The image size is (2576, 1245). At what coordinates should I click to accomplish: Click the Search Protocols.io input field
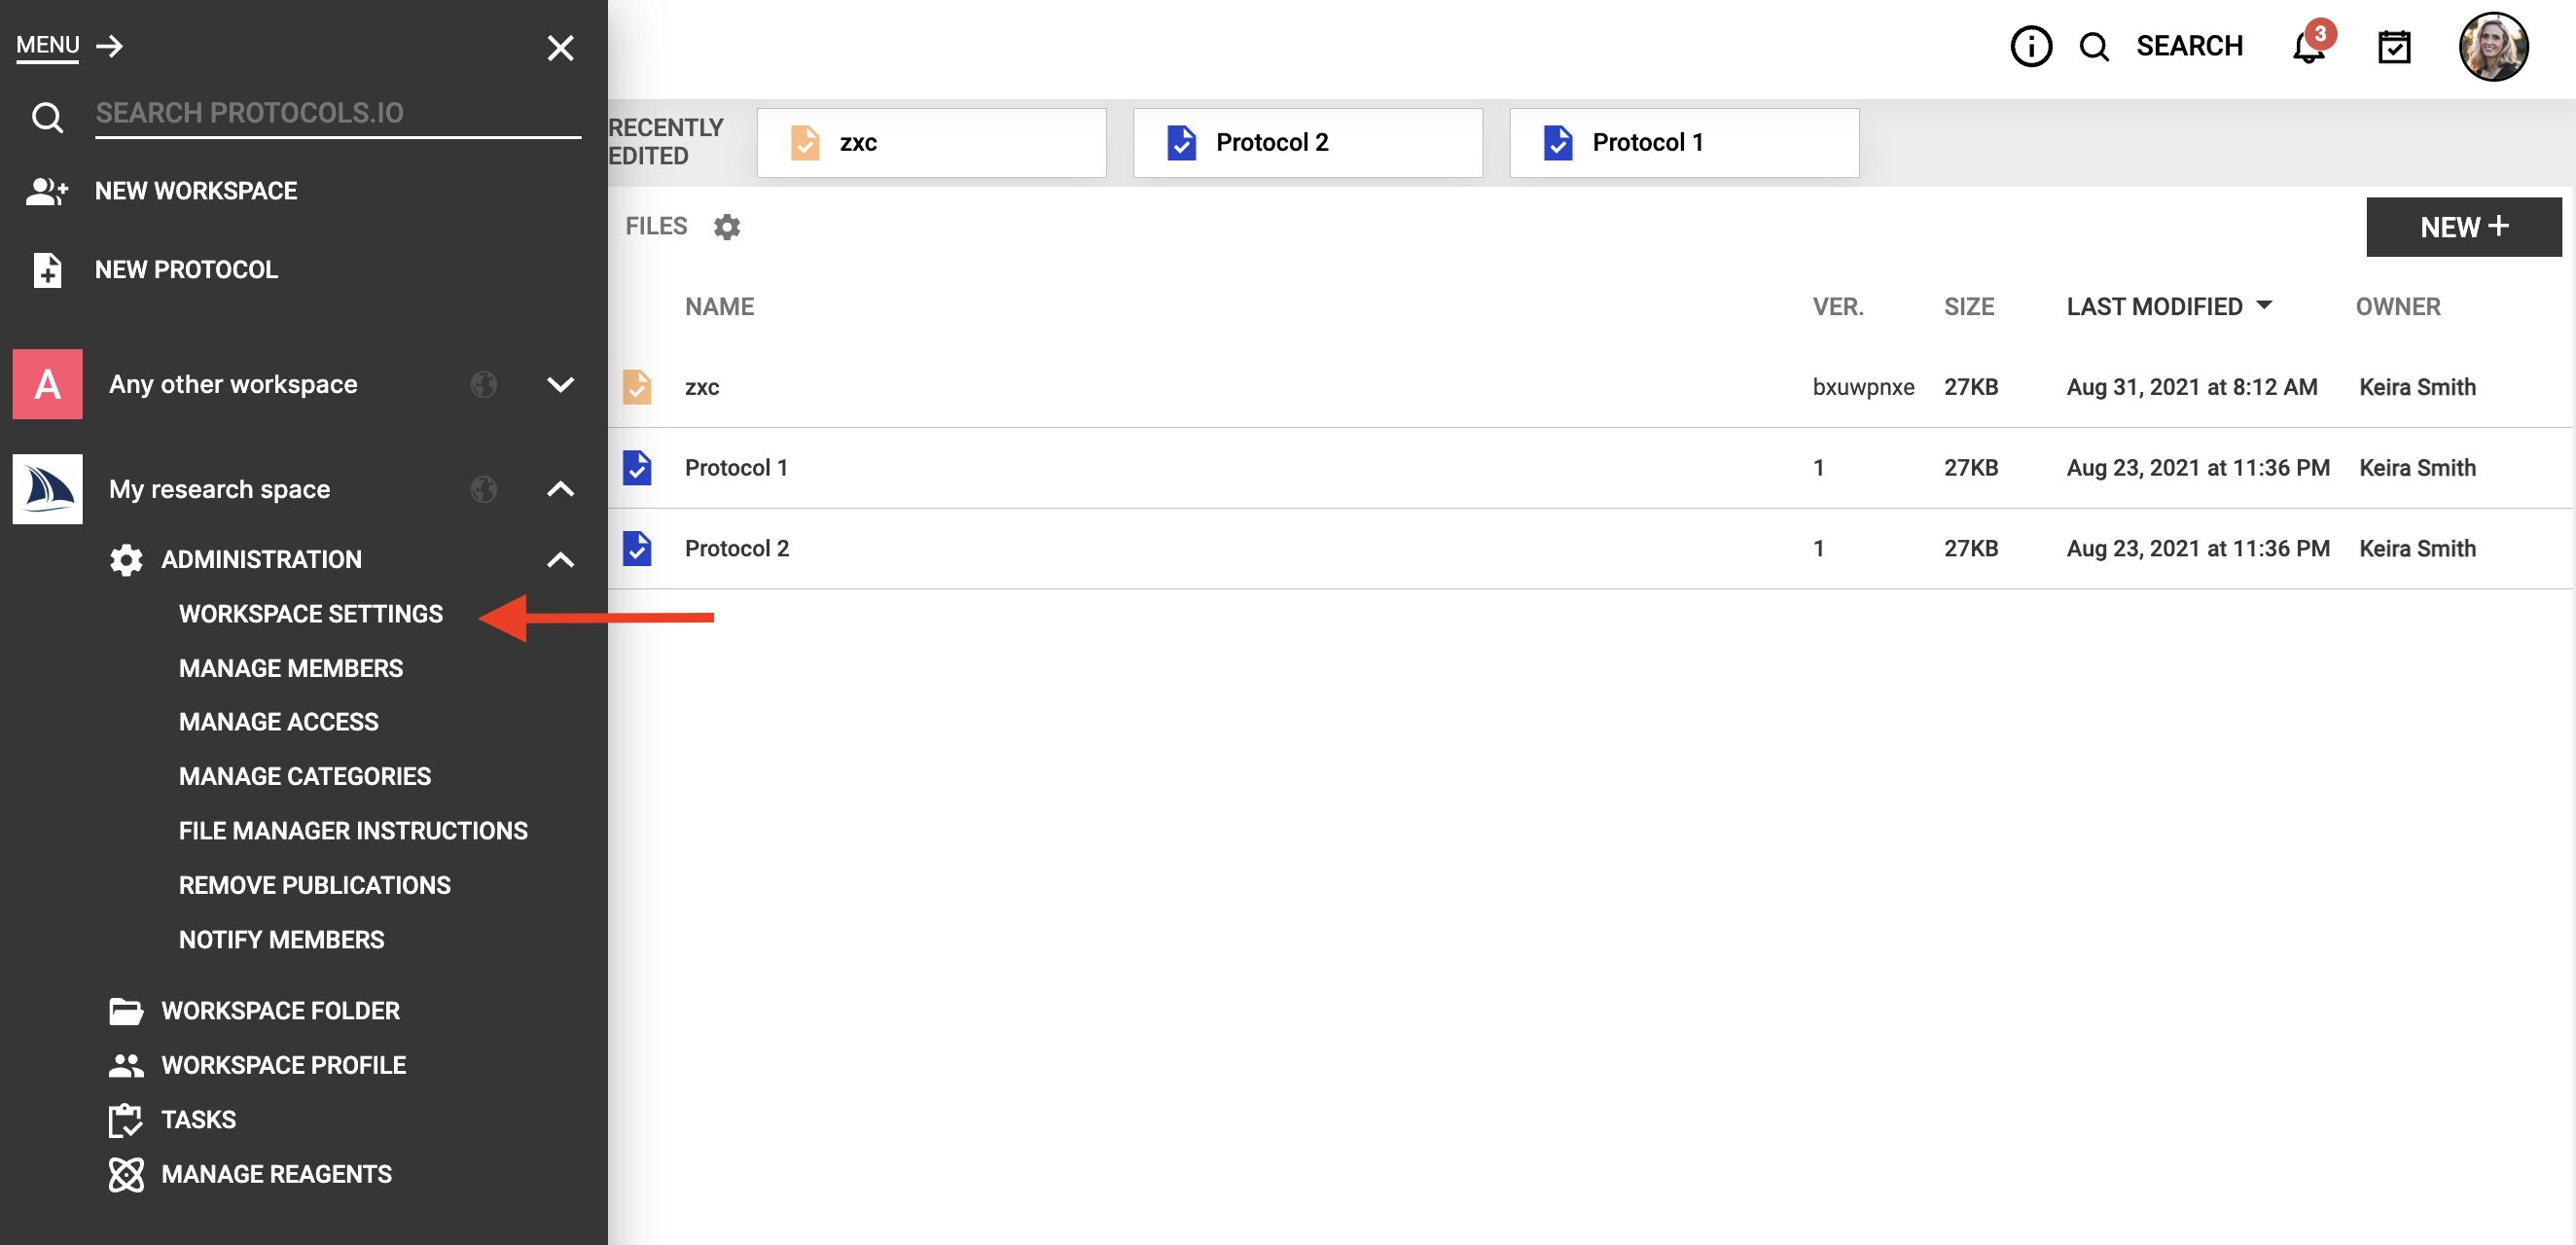(x=337, y=113)
